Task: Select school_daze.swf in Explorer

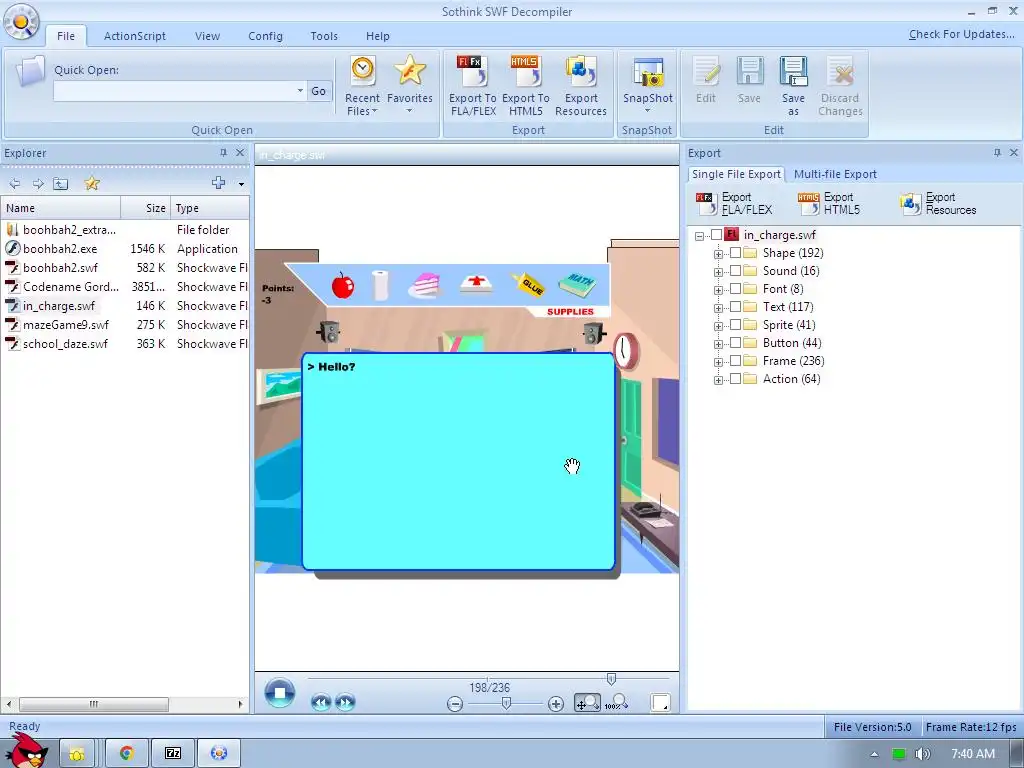Action: [x=65, y=344]
